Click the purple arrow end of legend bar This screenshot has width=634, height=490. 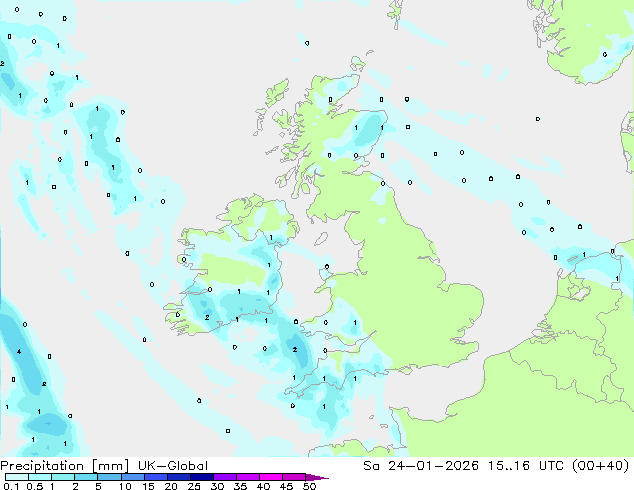[x=317, y=477]
